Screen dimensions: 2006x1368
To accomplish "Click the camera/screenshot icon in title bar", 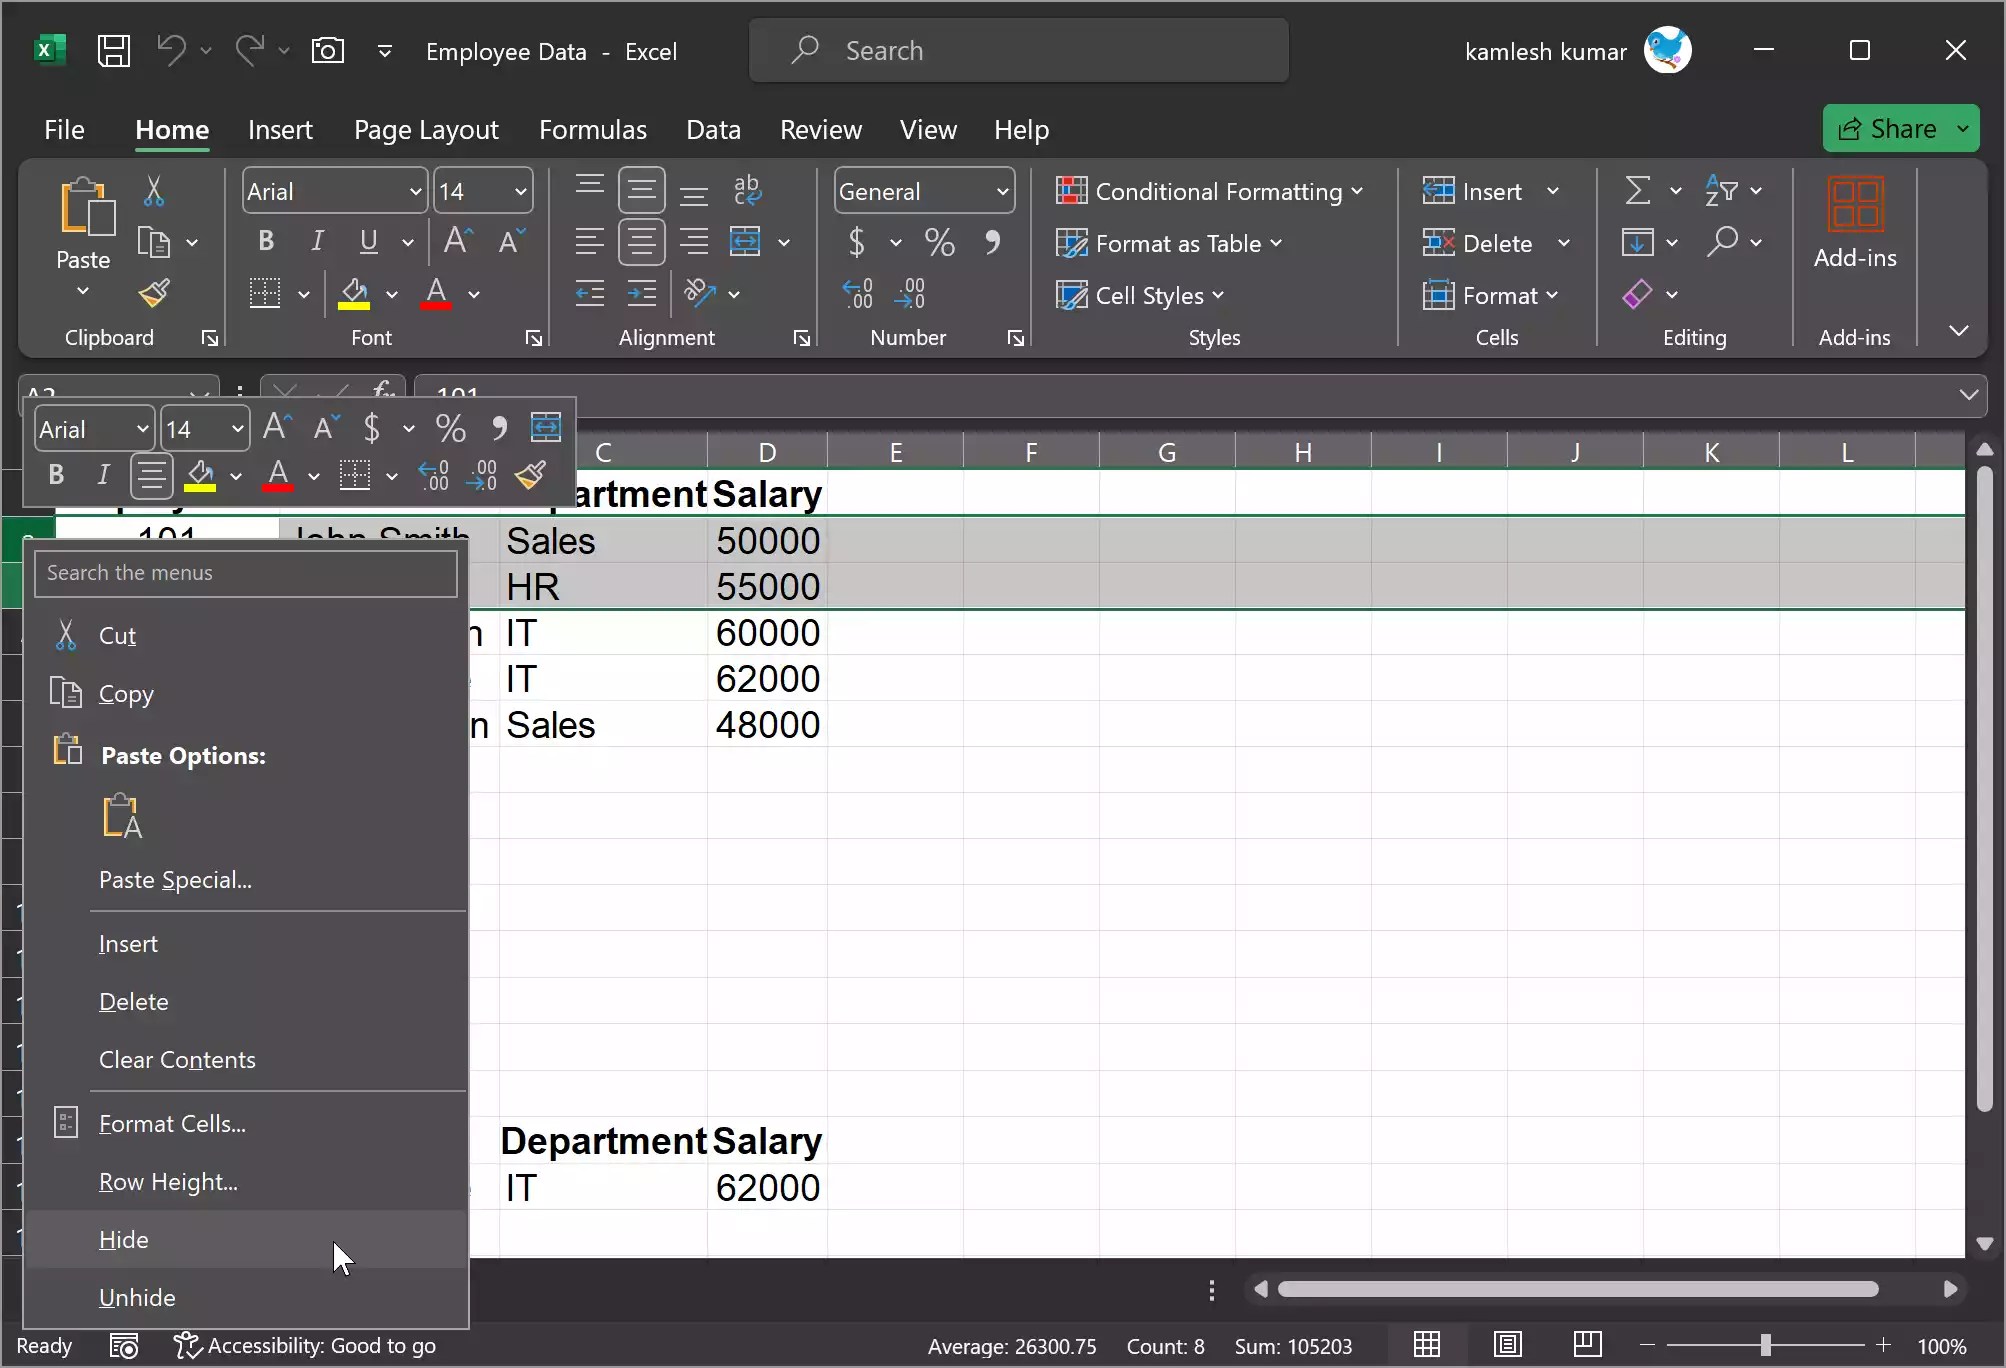I will point(327,50).
